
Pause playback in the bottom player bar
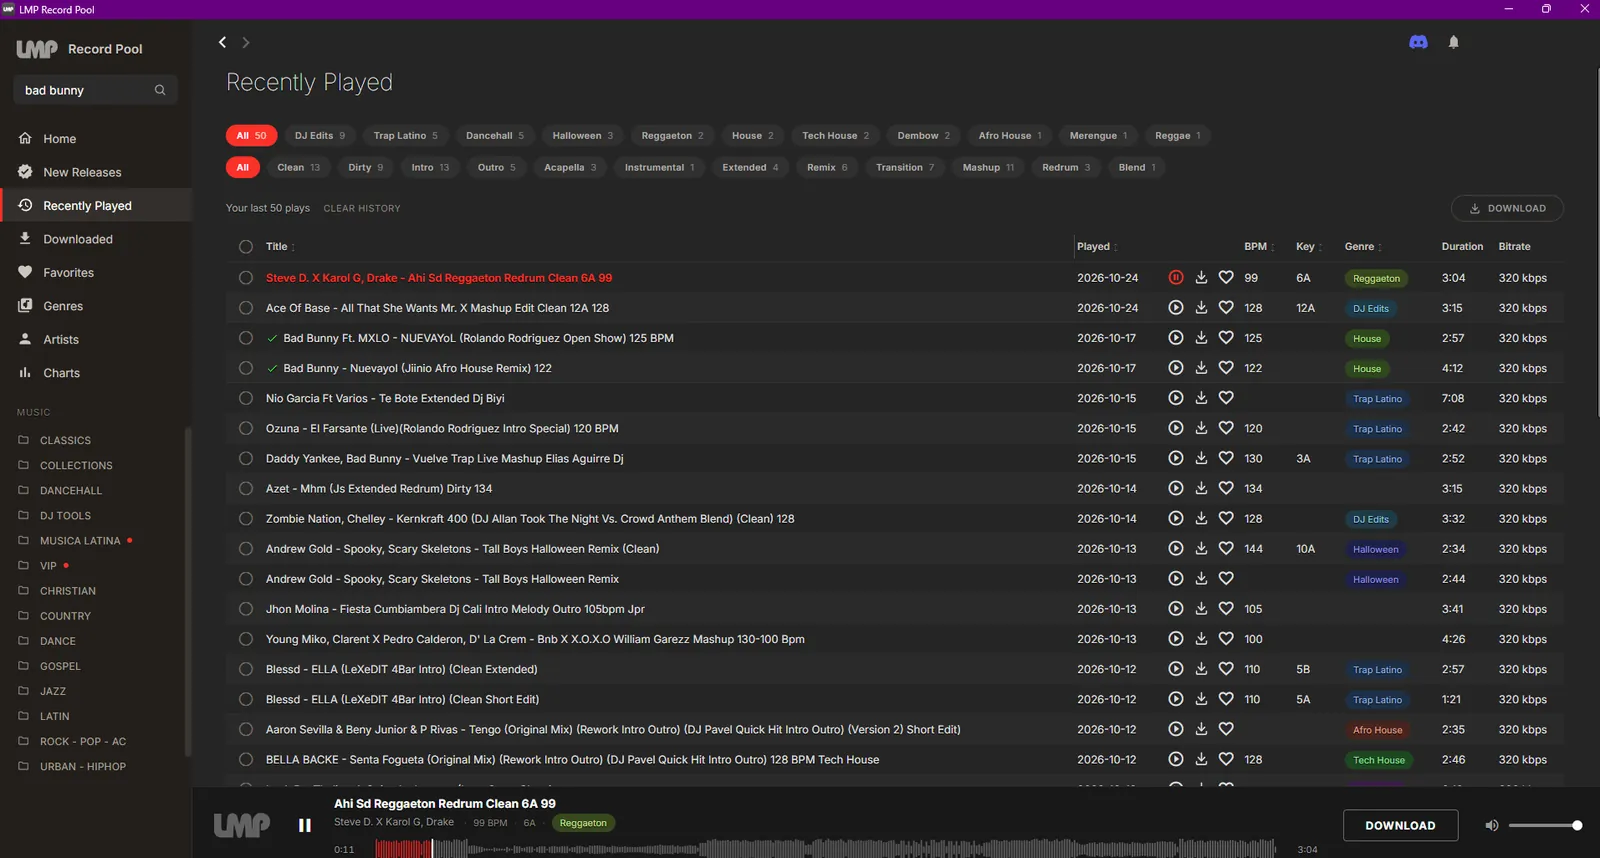pyautogui.click(x=305, y=825)
